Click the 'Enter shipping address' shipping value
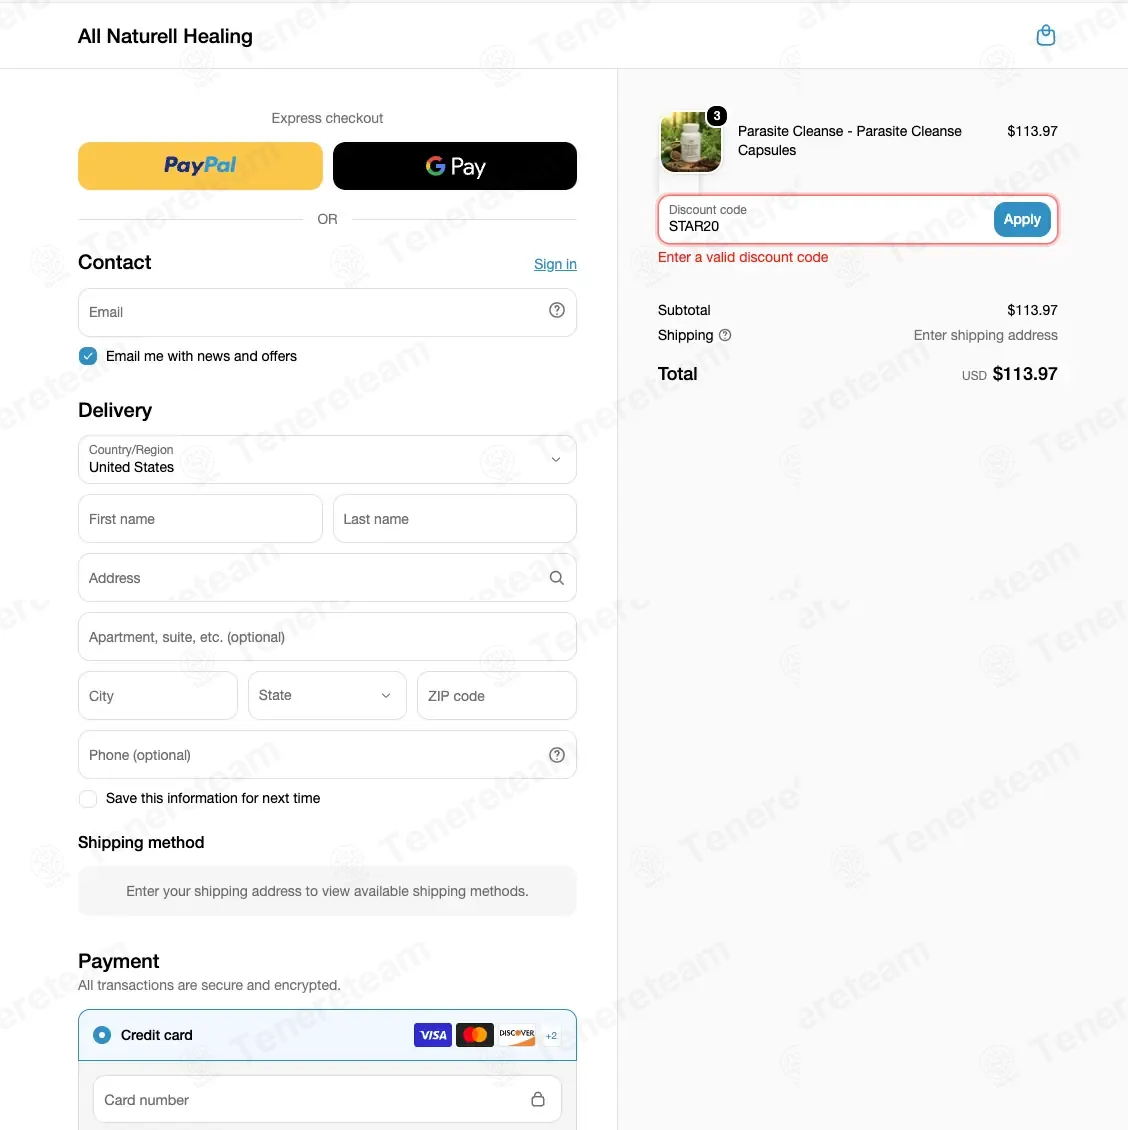 click(x=985, y=335)
